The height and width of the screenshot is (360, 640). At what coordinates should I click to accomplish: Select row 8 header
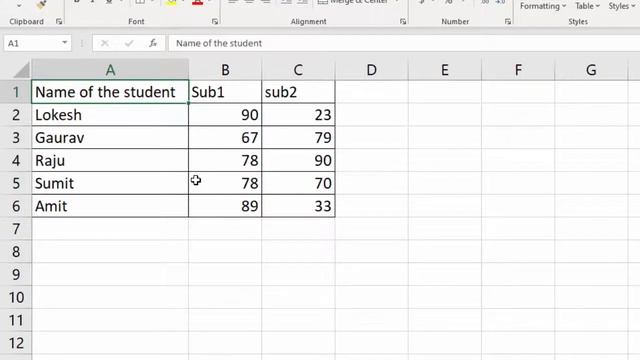16,252
